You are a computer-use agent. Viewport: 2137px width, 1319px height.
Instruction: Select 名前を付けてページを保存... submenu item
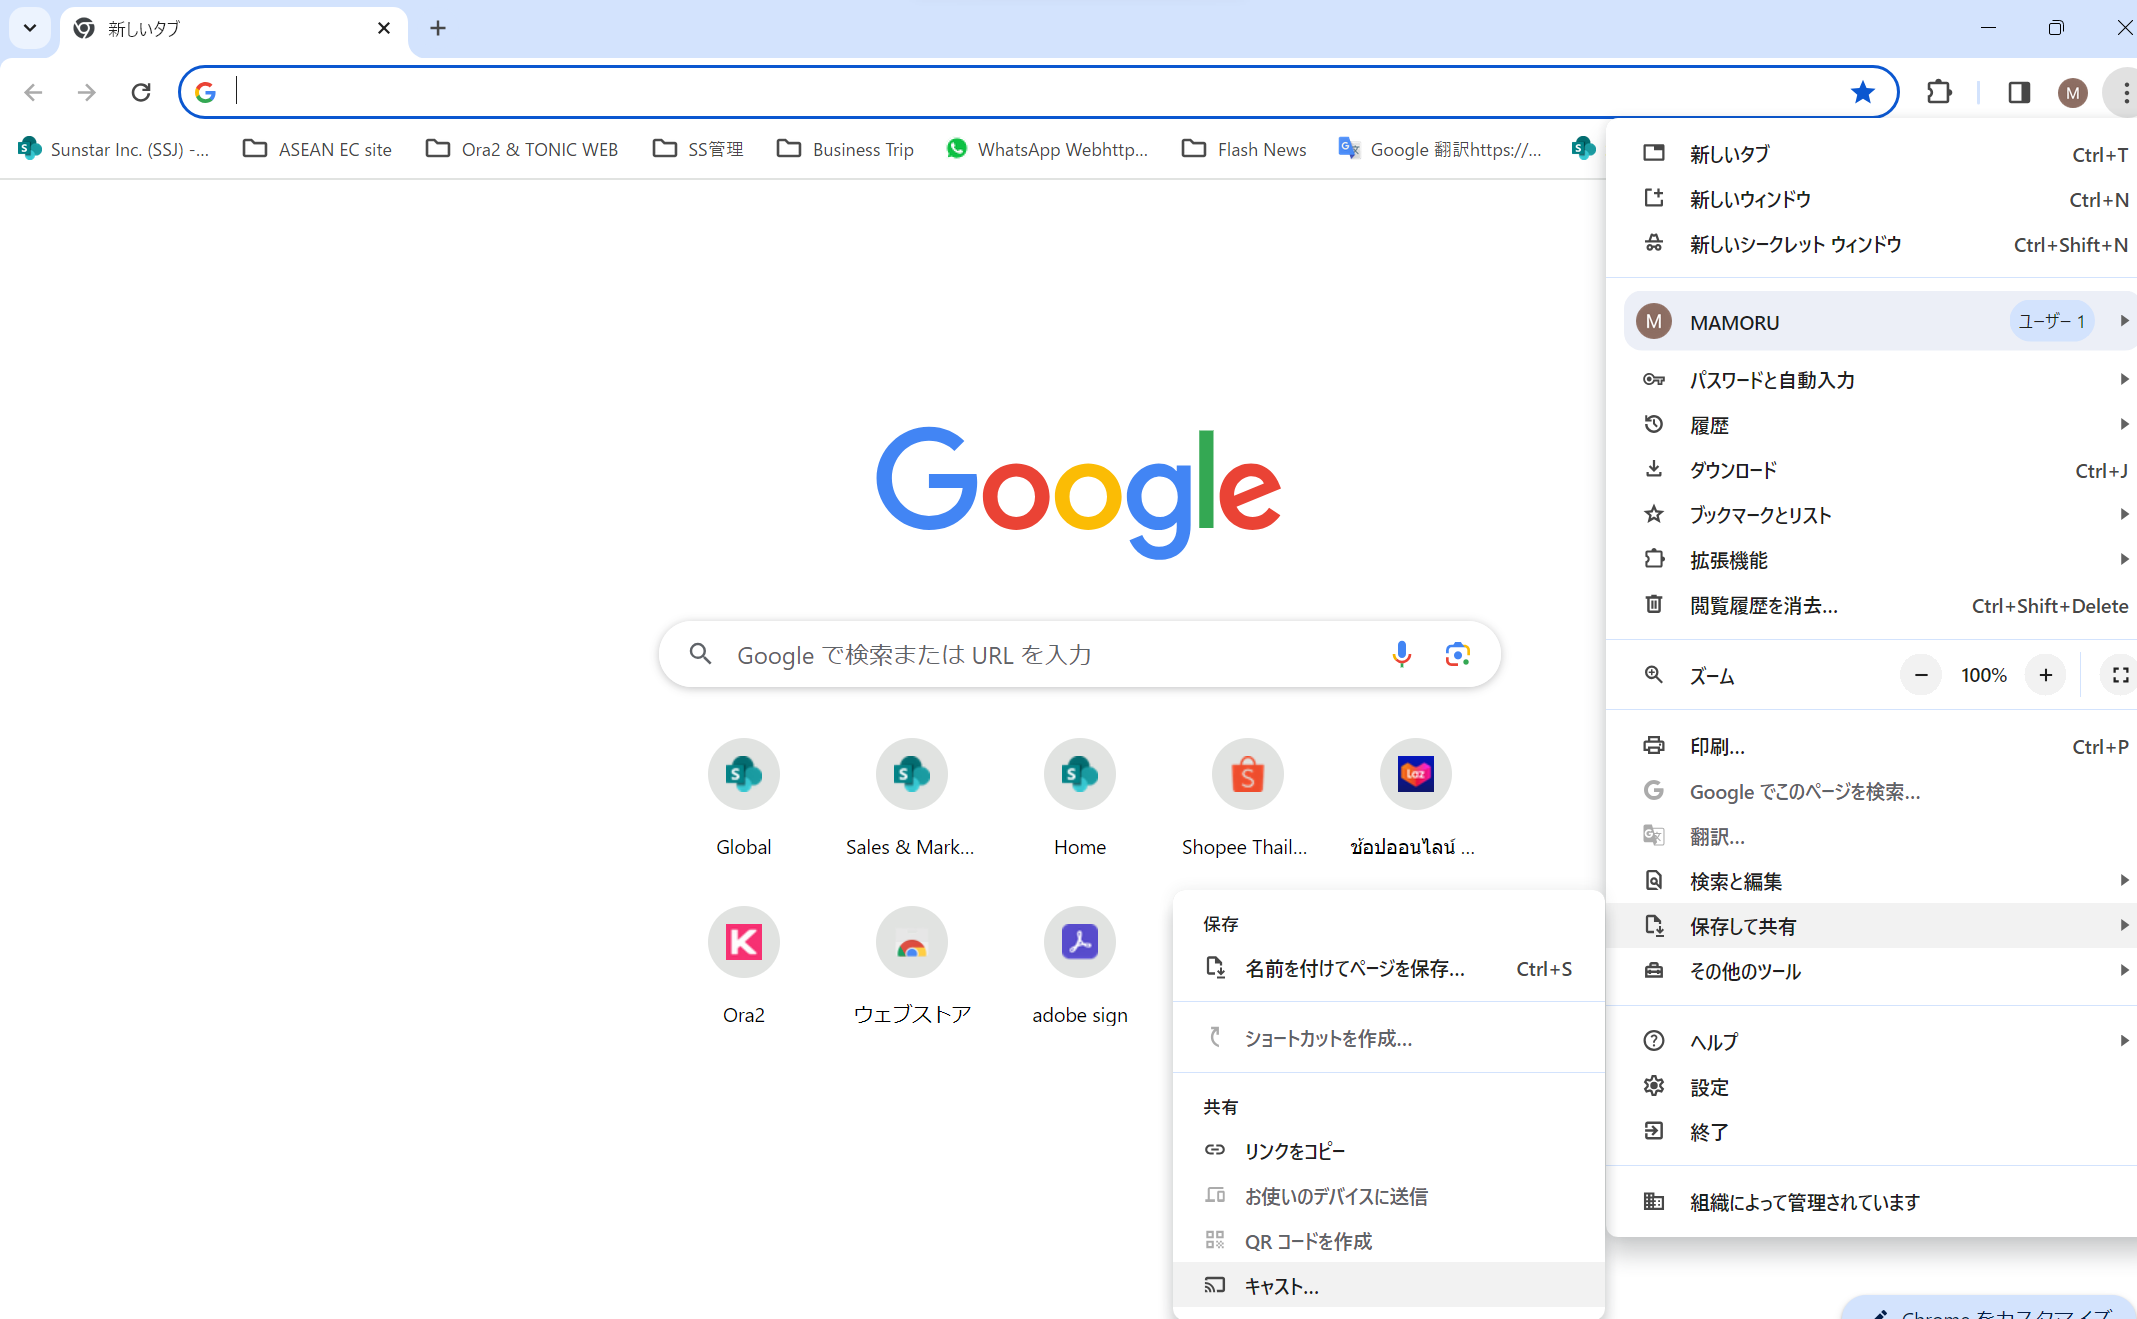(x=1389, y=968)
